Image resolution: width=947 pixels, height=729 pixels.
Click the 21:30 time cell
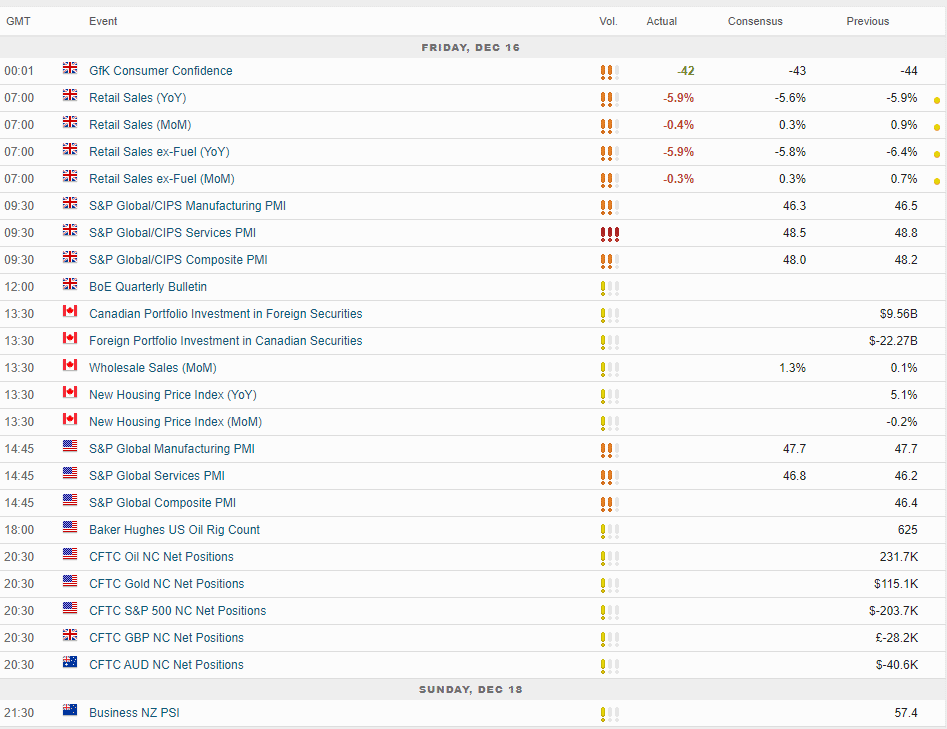tap(19, 713)
